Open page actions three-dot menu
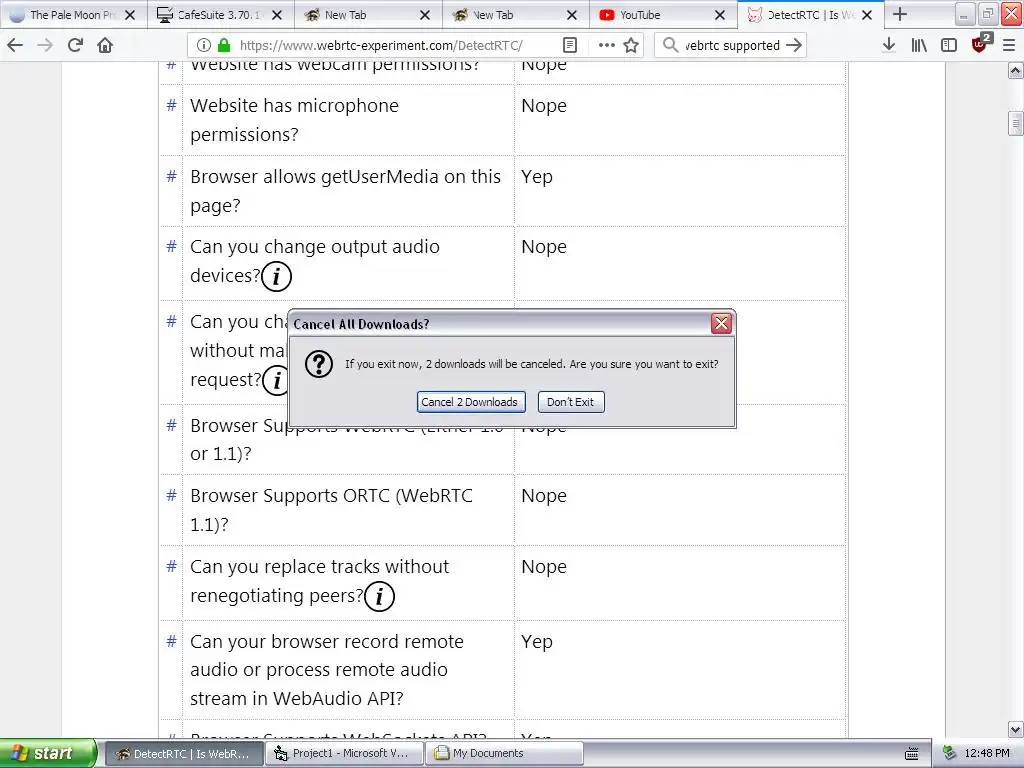1024x768 pixels. (x=607, y=45)
